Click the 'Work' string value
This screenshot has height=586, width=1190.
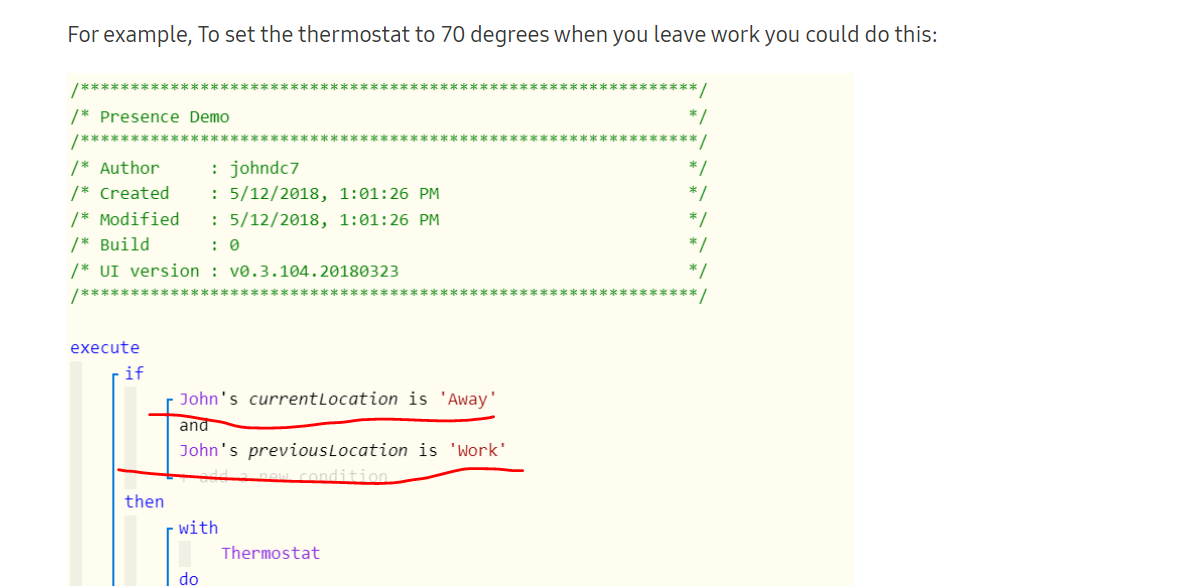tap(477, 451)
